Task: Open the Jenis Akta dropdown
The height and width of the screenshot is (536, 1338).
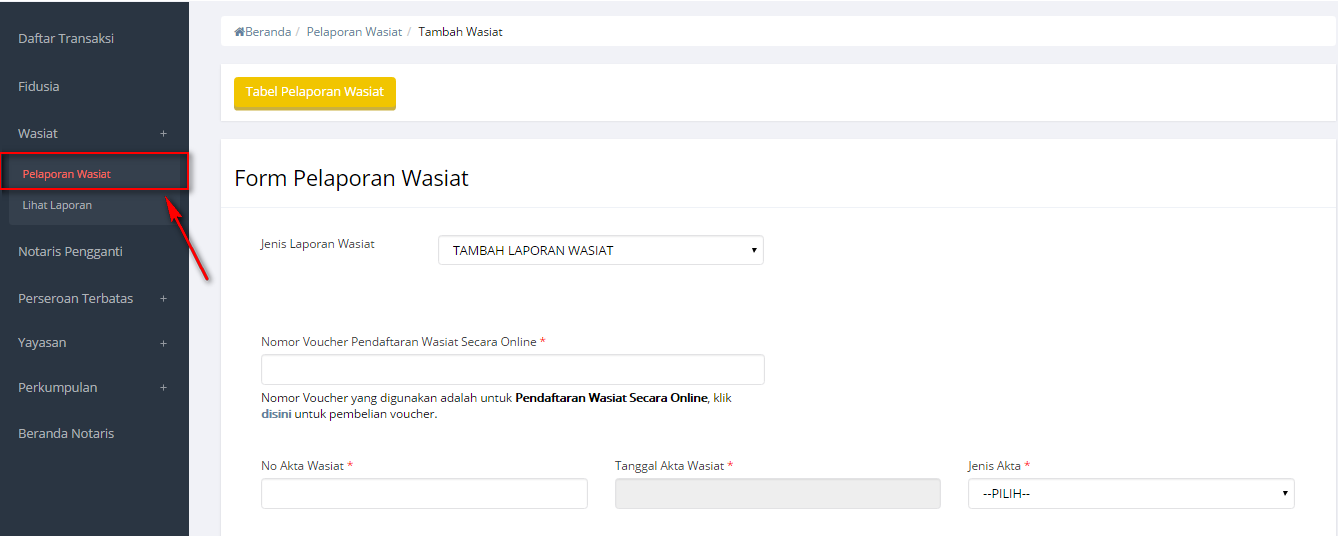Action: pyautogui.click(x=1130, y=494)
